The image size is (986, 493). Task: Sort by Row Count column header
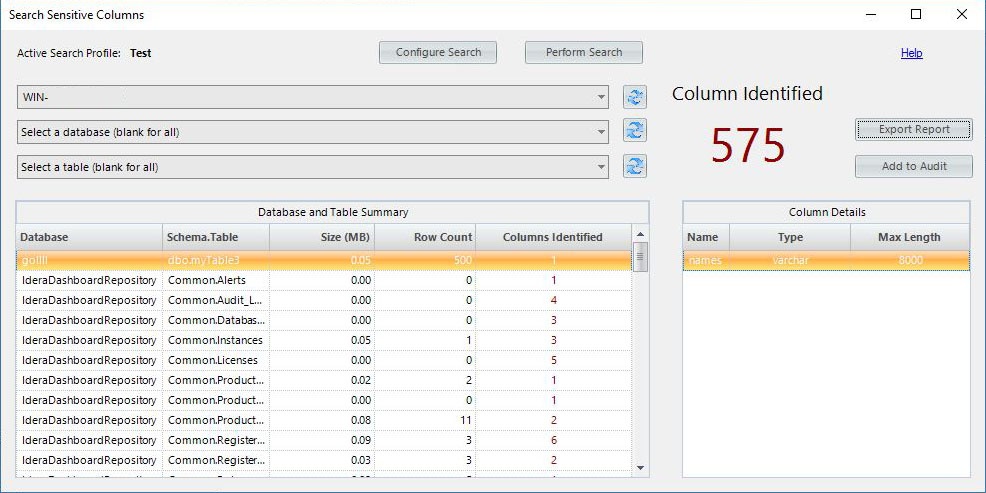(425, 237)
